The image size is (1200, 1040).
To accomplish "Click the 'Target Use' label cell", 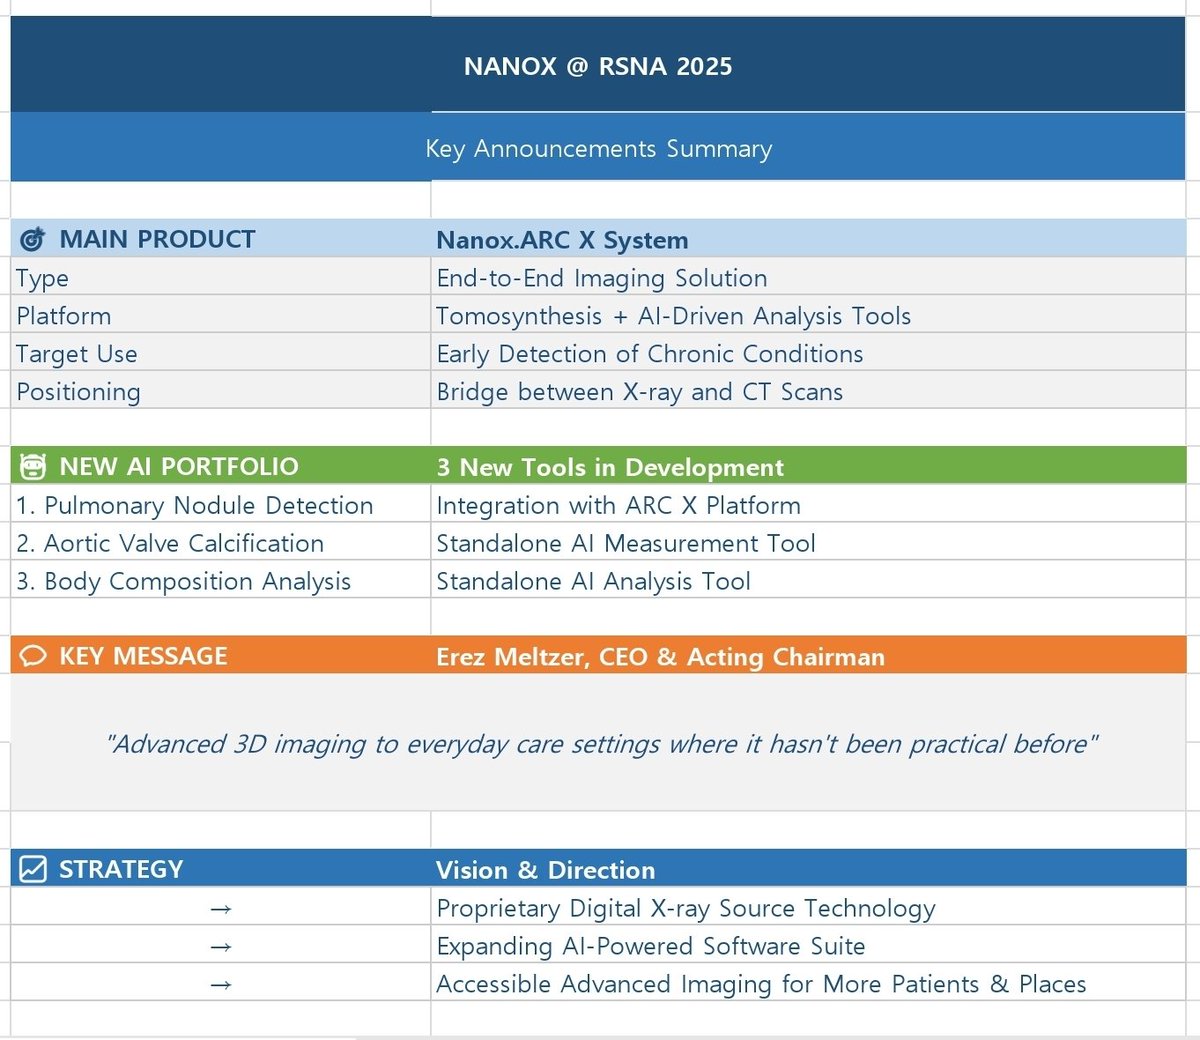I will [221, 353].
